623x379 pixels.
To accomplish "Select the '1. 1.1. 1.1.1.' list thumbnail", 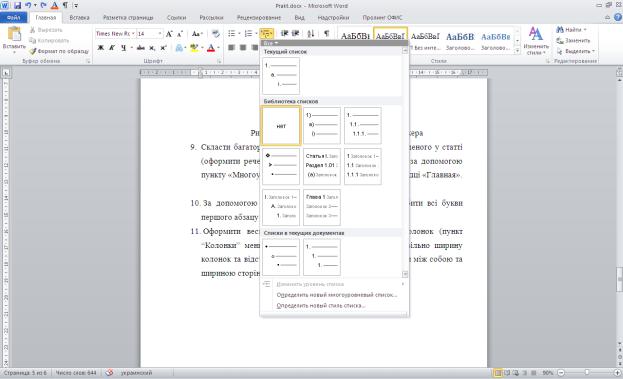I will [363, 126].
